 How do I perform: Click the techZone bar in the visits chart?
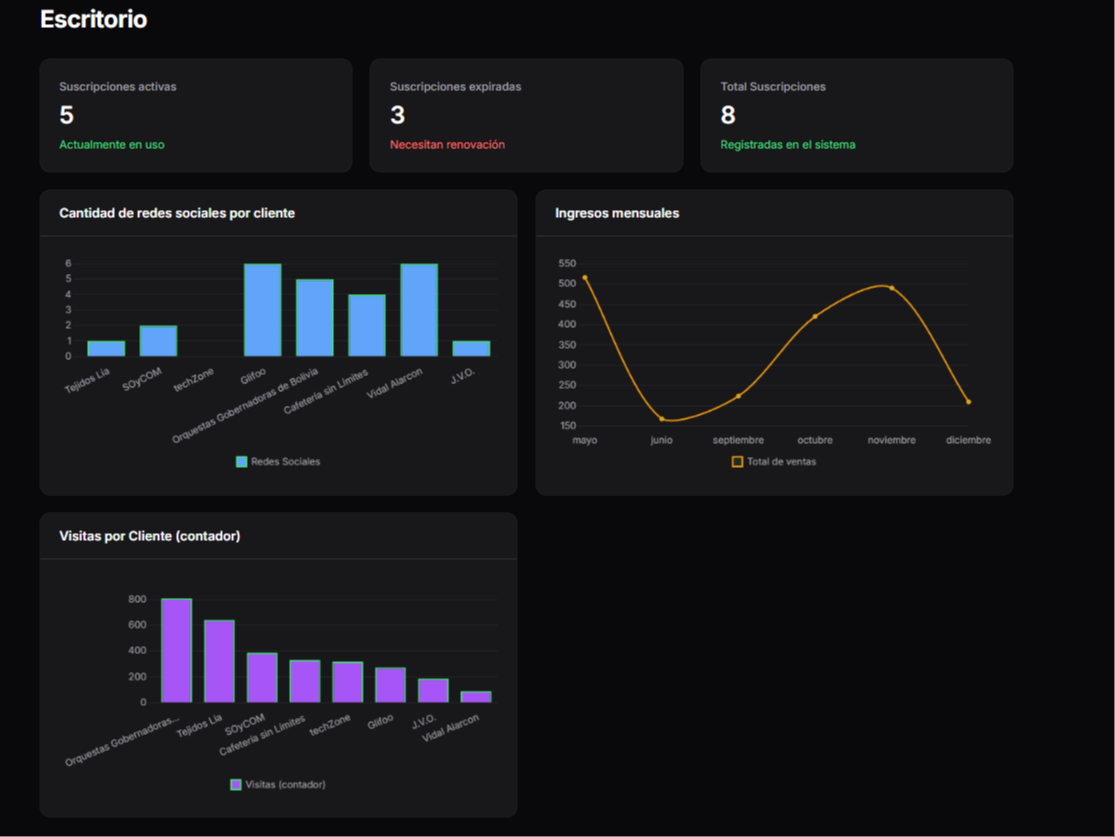click(x=347, y=682)
